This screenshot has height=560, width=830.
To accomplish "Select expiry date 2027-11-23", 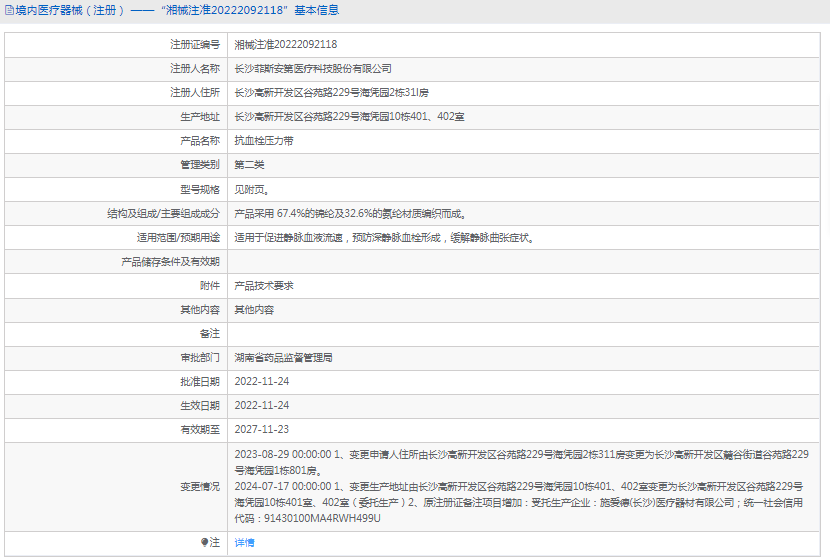I will pos(262,429).
